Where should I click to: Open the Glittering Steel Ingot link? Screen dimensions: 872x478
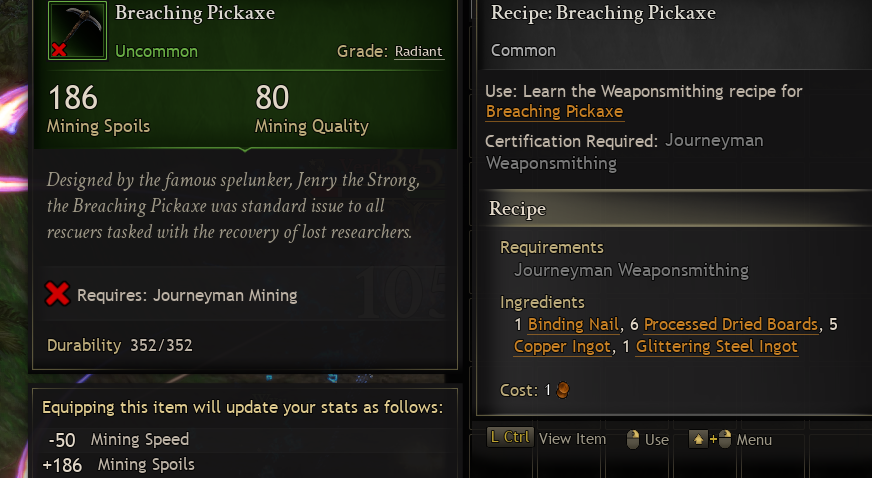716,346
